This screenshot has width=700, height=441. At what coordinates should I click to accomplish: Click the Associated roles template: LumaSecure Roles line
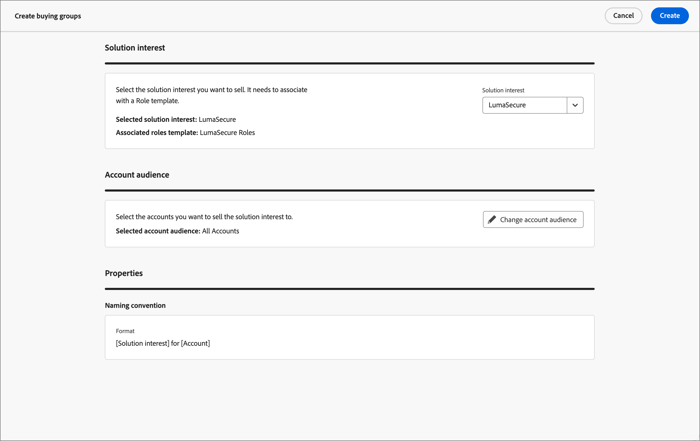(185, 132)
